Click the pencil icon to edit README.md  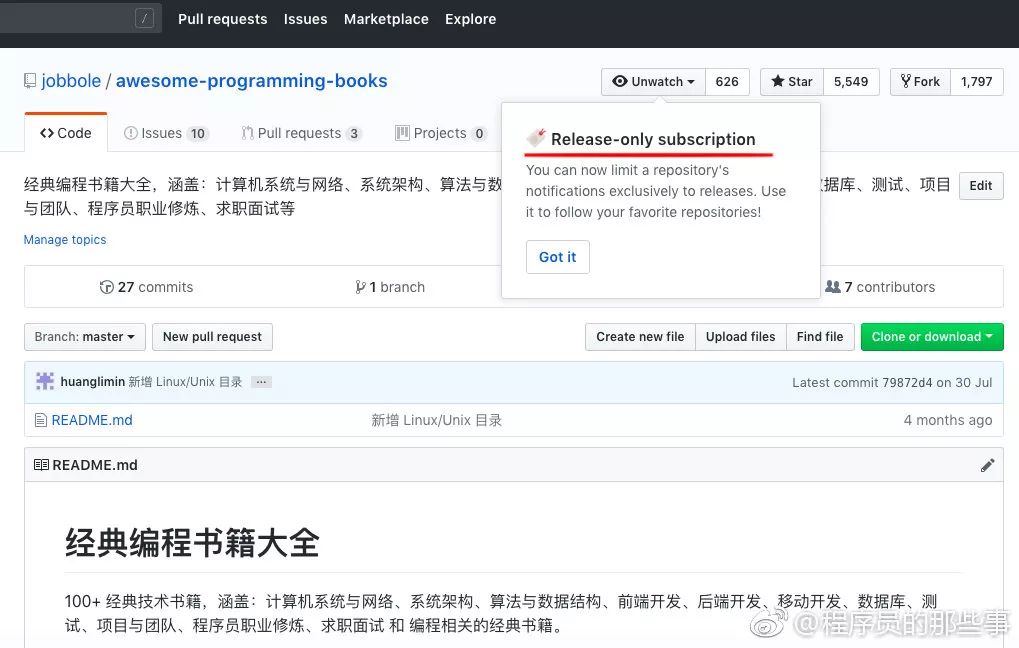point(987,465)
